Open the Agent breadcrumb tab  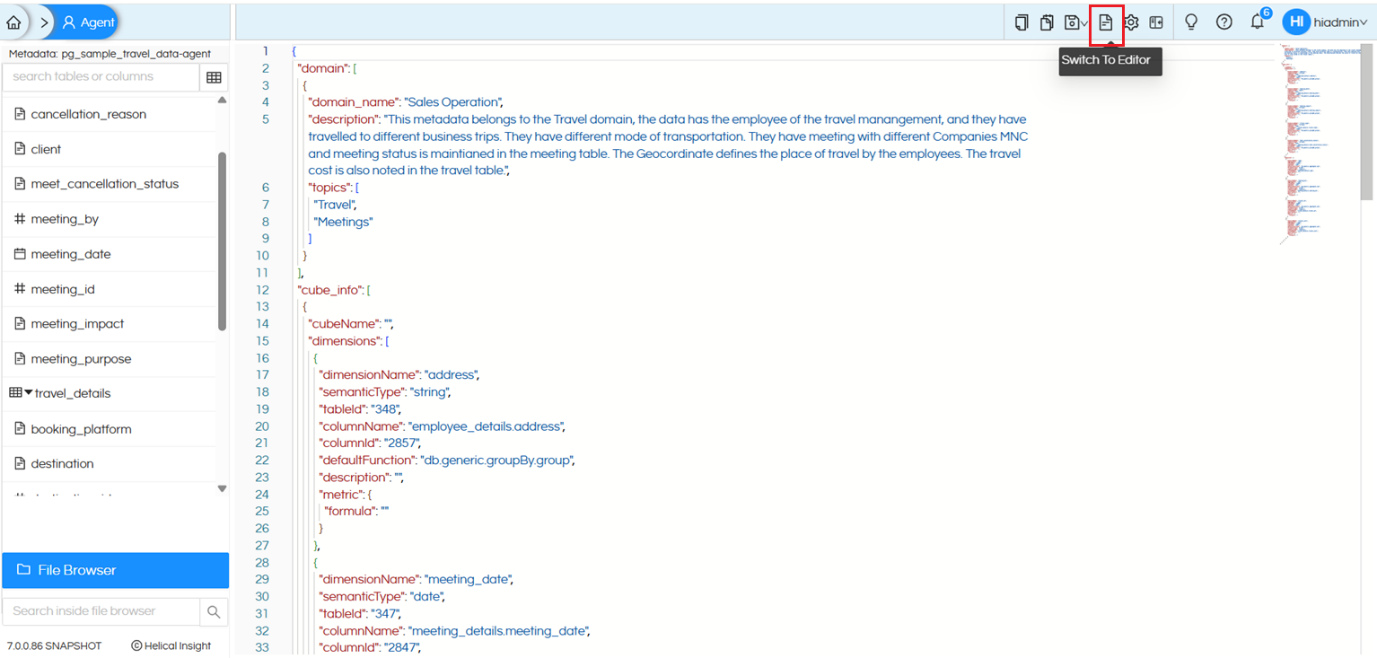88,22
